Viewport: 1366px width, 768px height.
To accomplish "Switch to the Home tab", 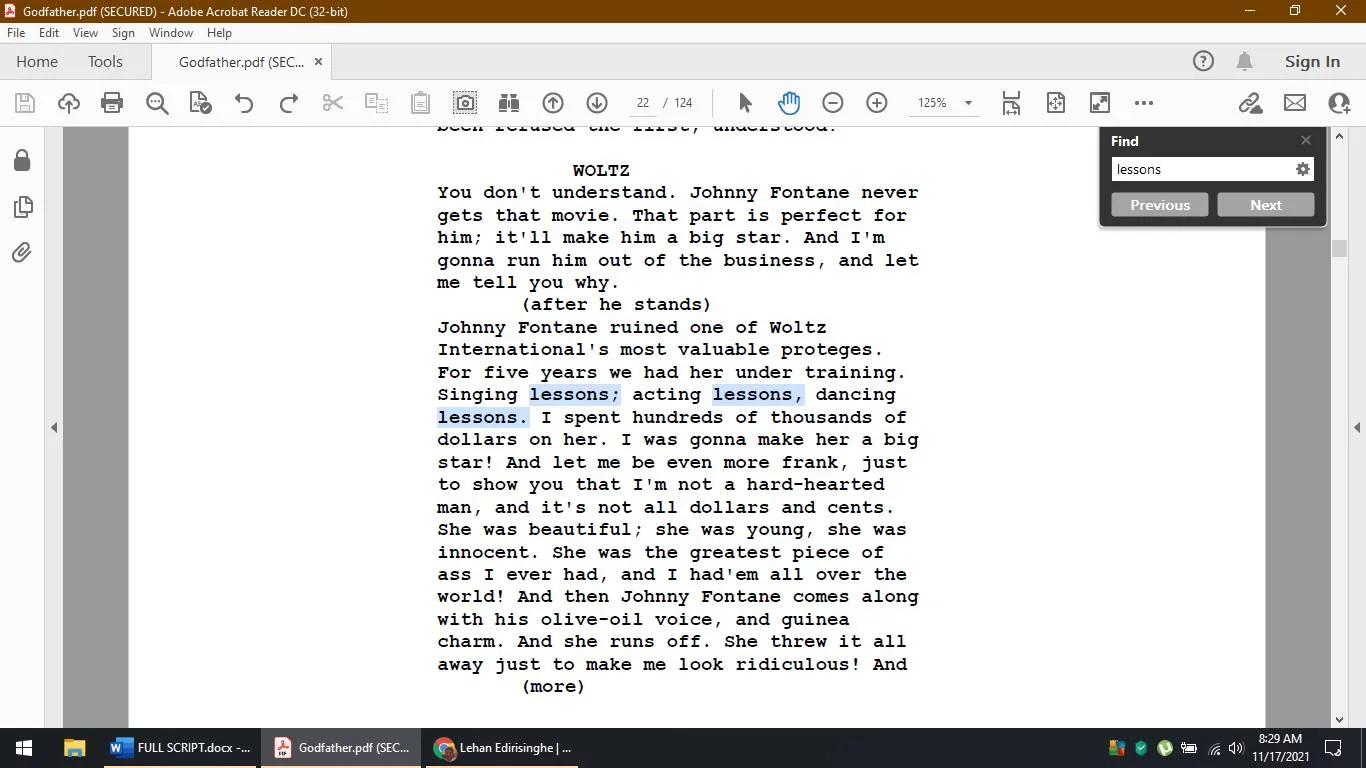I will pyautogui.click(x=37, y=62).
